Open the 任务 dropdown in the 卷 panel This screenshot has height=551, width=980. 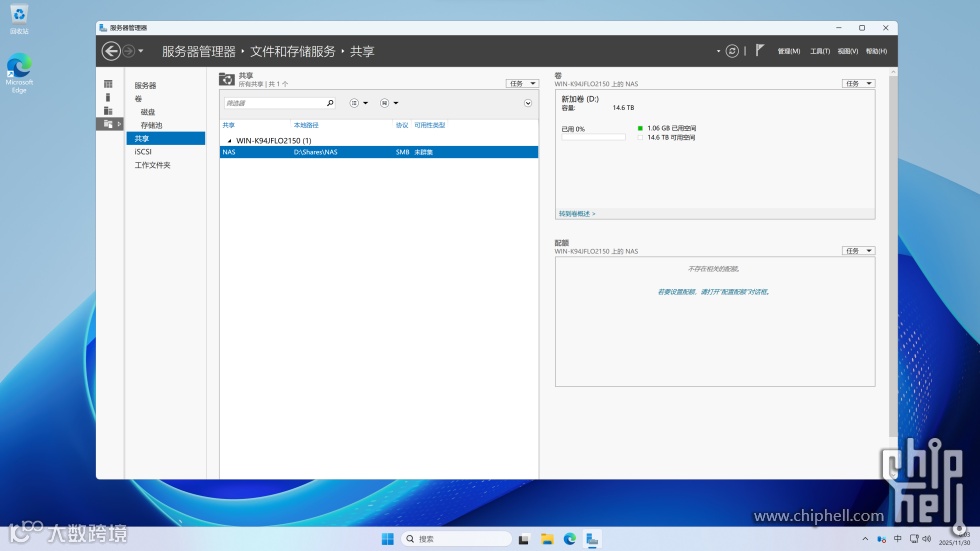[858, 83]
